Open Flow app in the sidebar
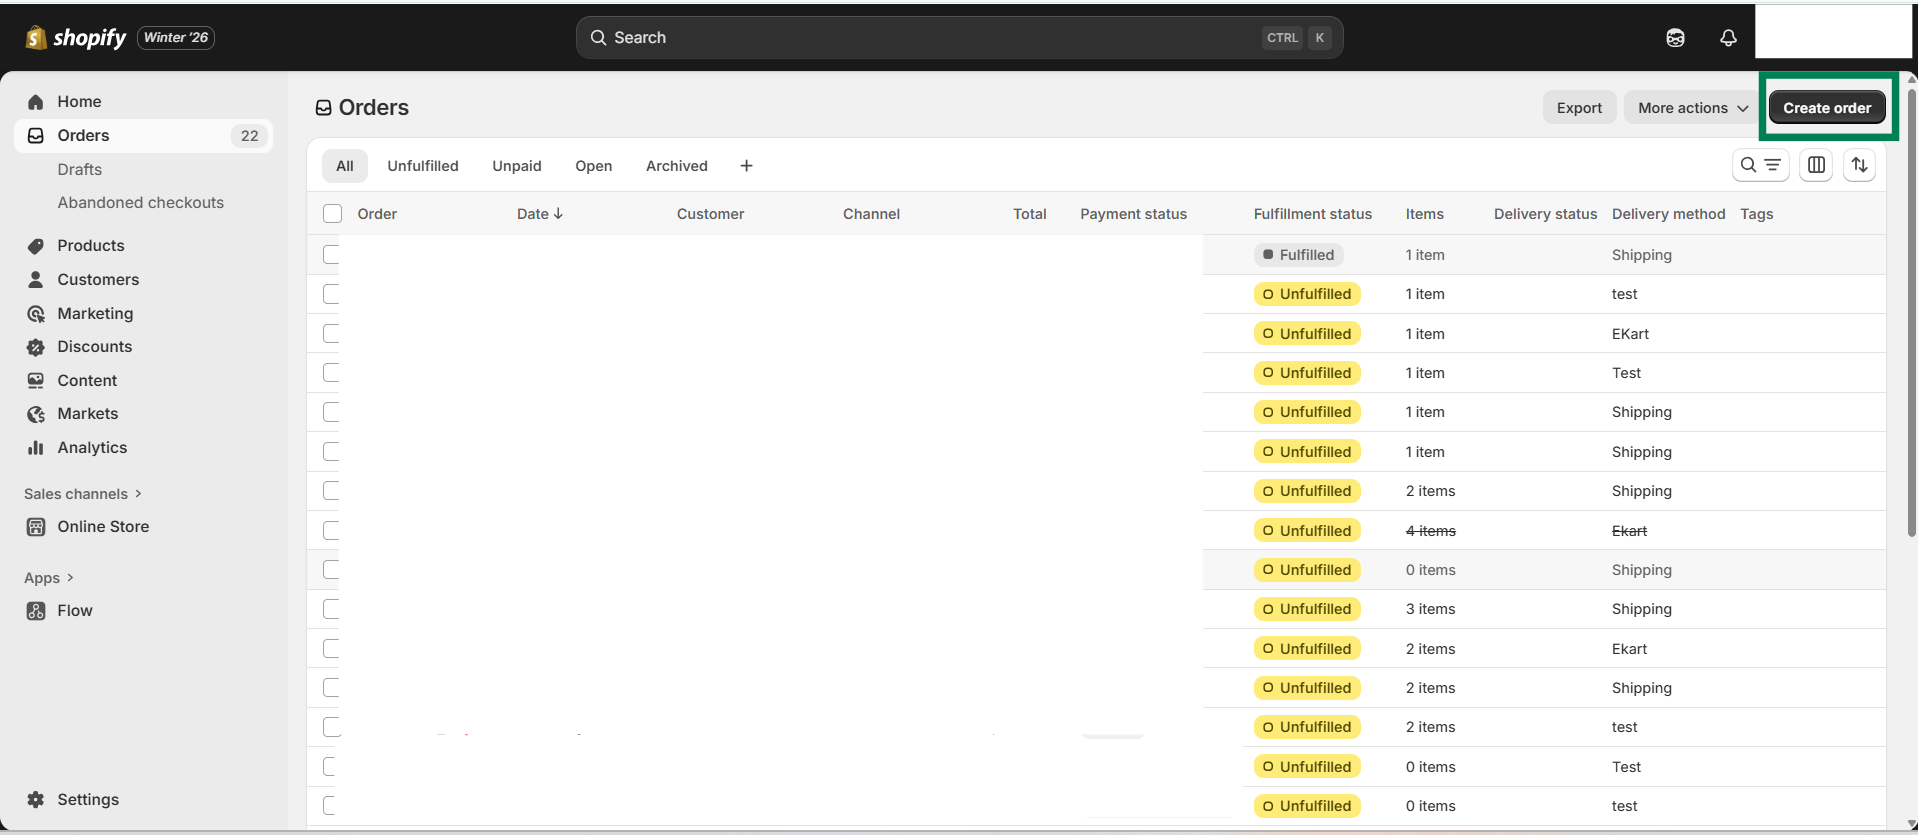Screen dimensions: 1918x835 coord(74,611)
